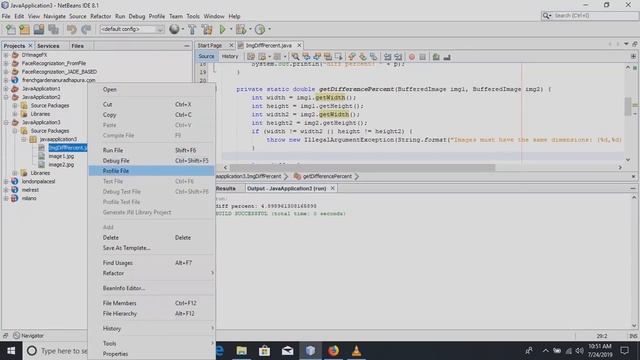Run the project with green play icon
Image resolution: width=640 pixels, height=360 pixels.
pos(222,29)
